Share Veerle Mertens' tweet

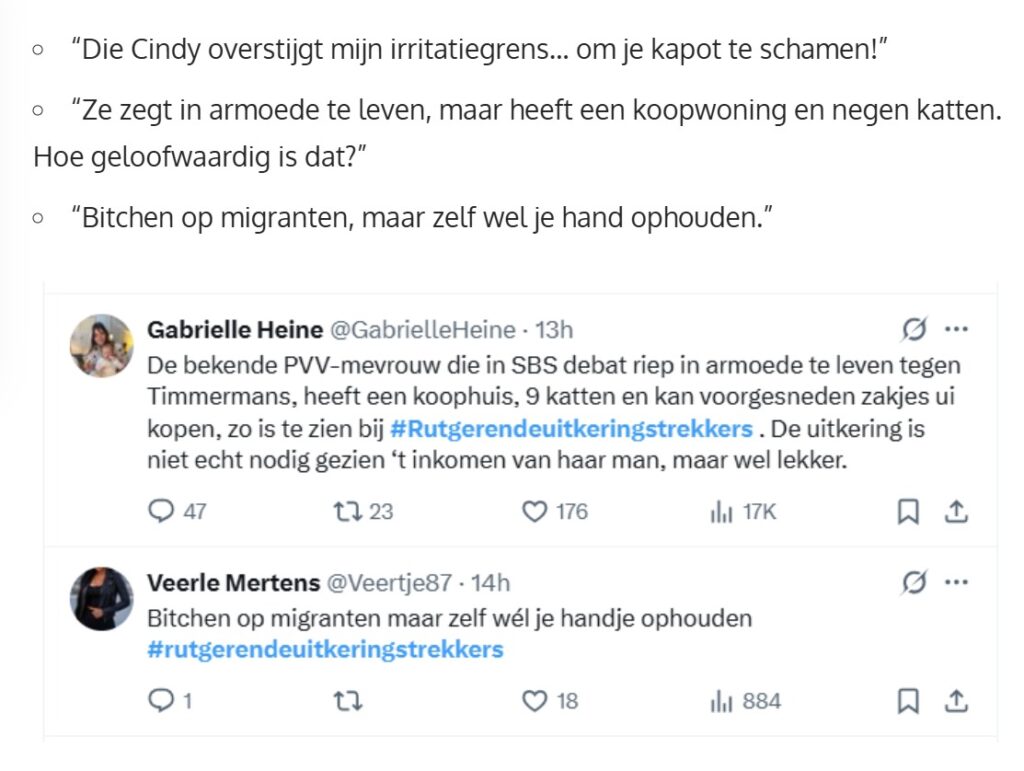(x=956, y=701)
